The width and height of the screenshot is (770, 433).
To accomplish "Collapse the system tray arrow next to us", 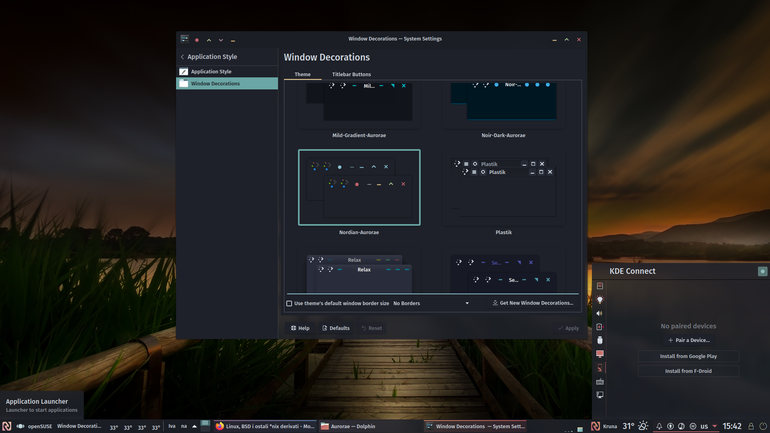I will [715, 426].
